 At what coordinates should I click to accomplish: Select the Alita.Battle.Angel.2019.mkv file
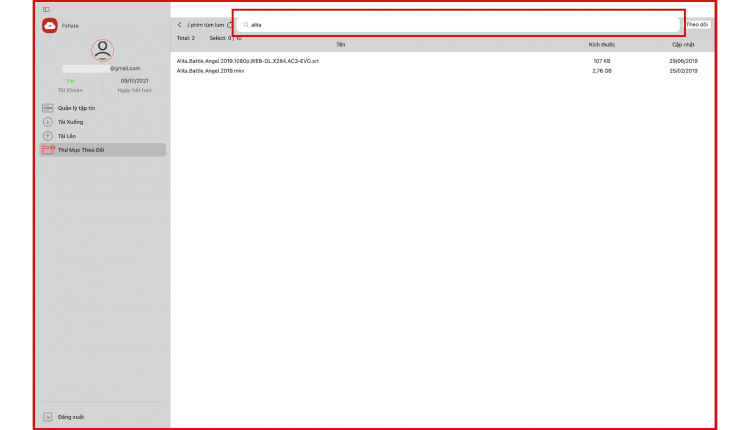pos(210,71)
